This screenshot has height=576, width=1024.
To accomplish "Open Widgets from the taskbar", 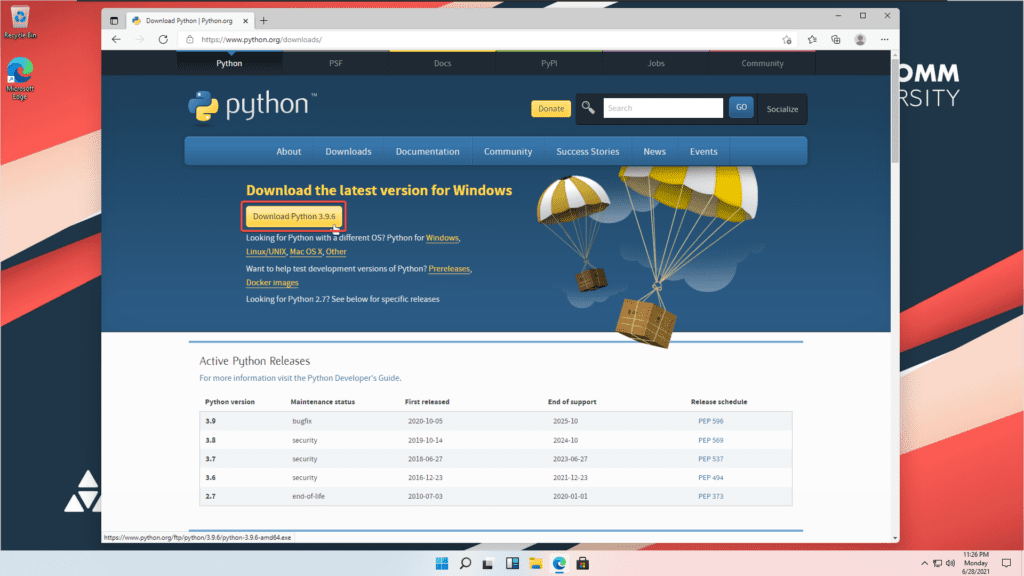I will pos(512,564).
